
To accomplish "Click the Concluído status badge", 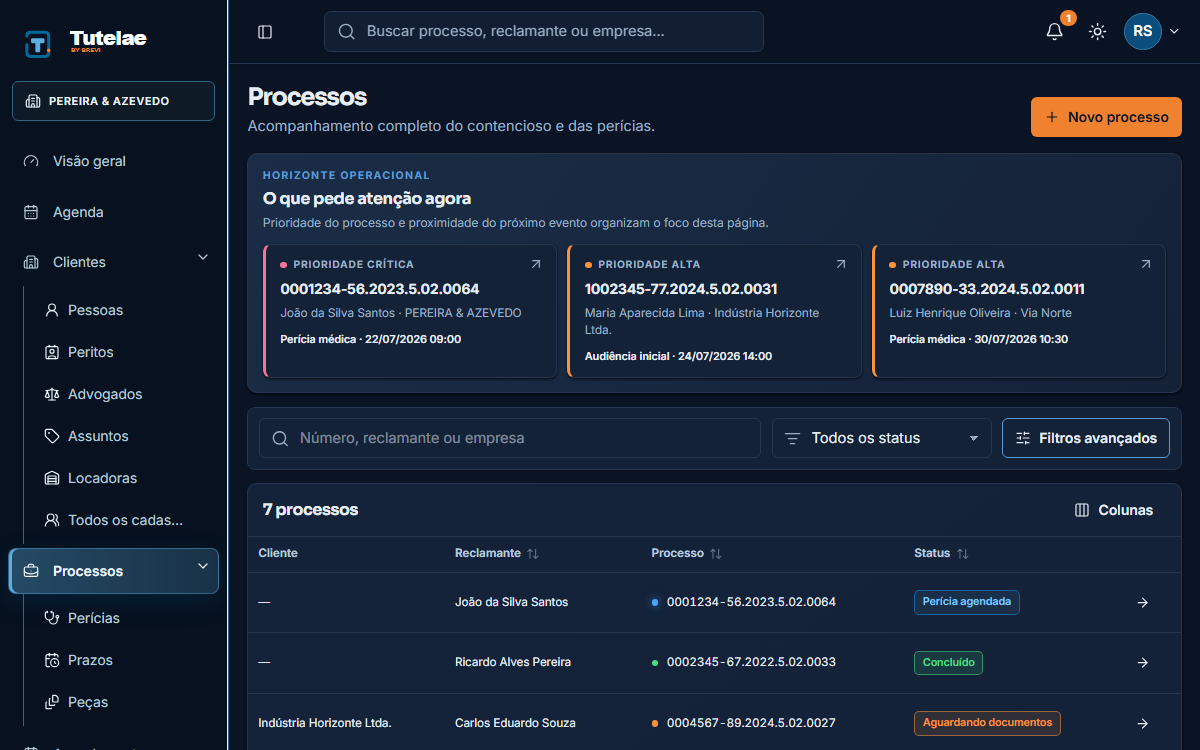I will click(x=948, y=662).
